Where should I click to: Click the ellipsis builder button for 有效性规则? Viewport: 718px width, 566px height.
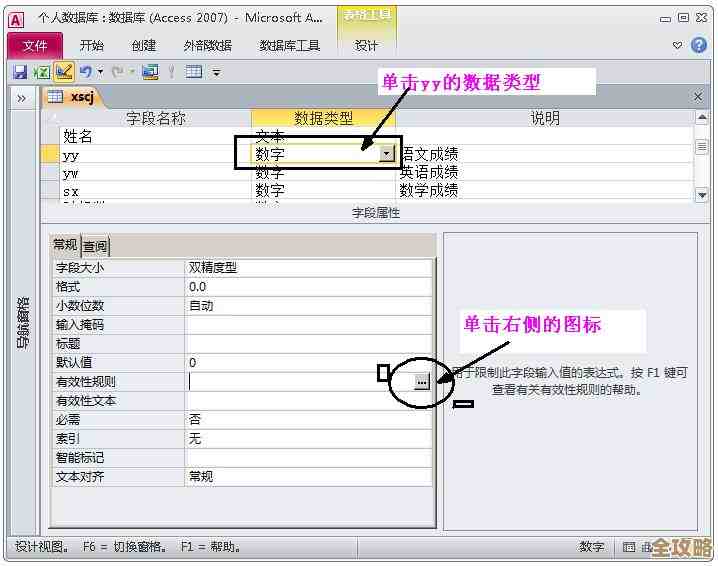click(422, 382)
